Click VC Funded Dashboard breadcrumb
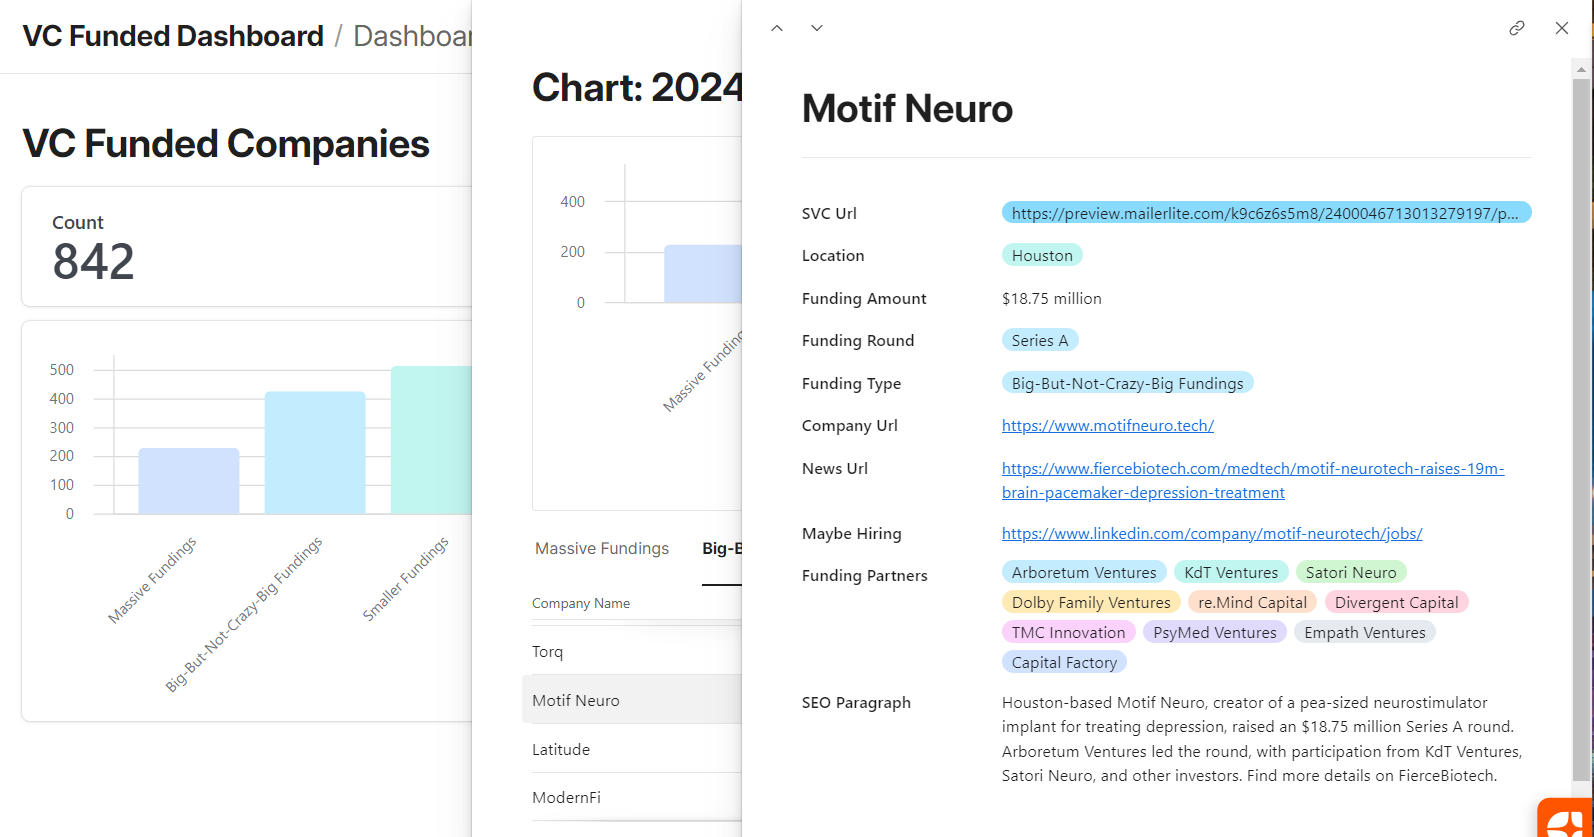Screen dimensions: 1594x837 click(173, 36)
